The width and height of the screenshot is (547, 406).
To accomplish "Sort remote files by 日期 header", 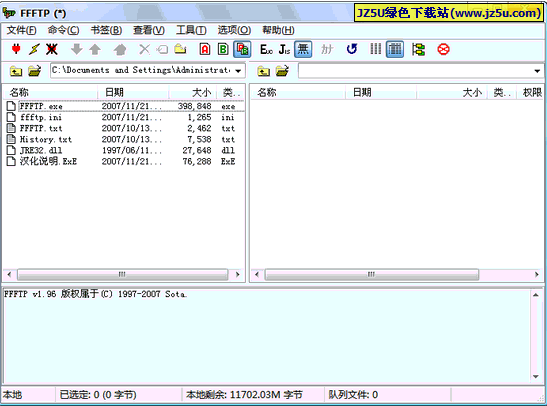I will click(x=381, y=92).
